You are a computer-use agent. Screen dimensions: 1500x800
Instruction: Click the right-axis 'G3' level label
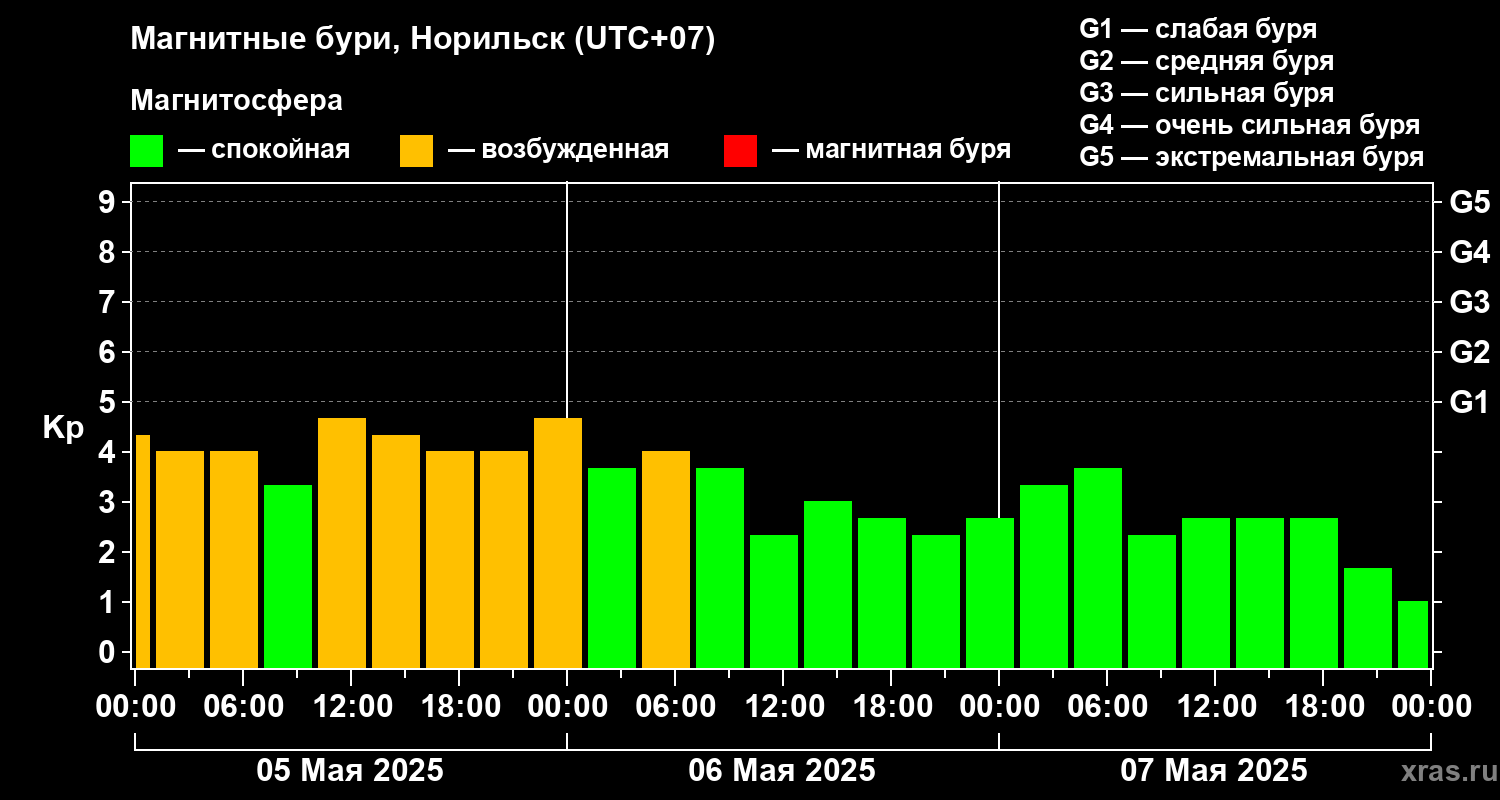click(1469, 302)
